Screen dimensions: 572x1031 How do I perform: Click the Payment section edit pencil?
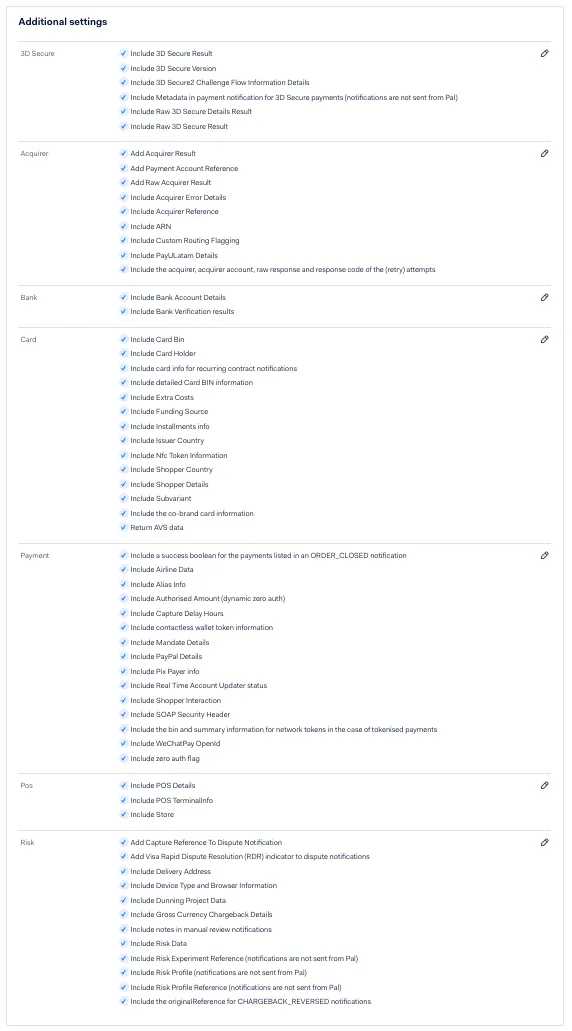click(544, 555)
